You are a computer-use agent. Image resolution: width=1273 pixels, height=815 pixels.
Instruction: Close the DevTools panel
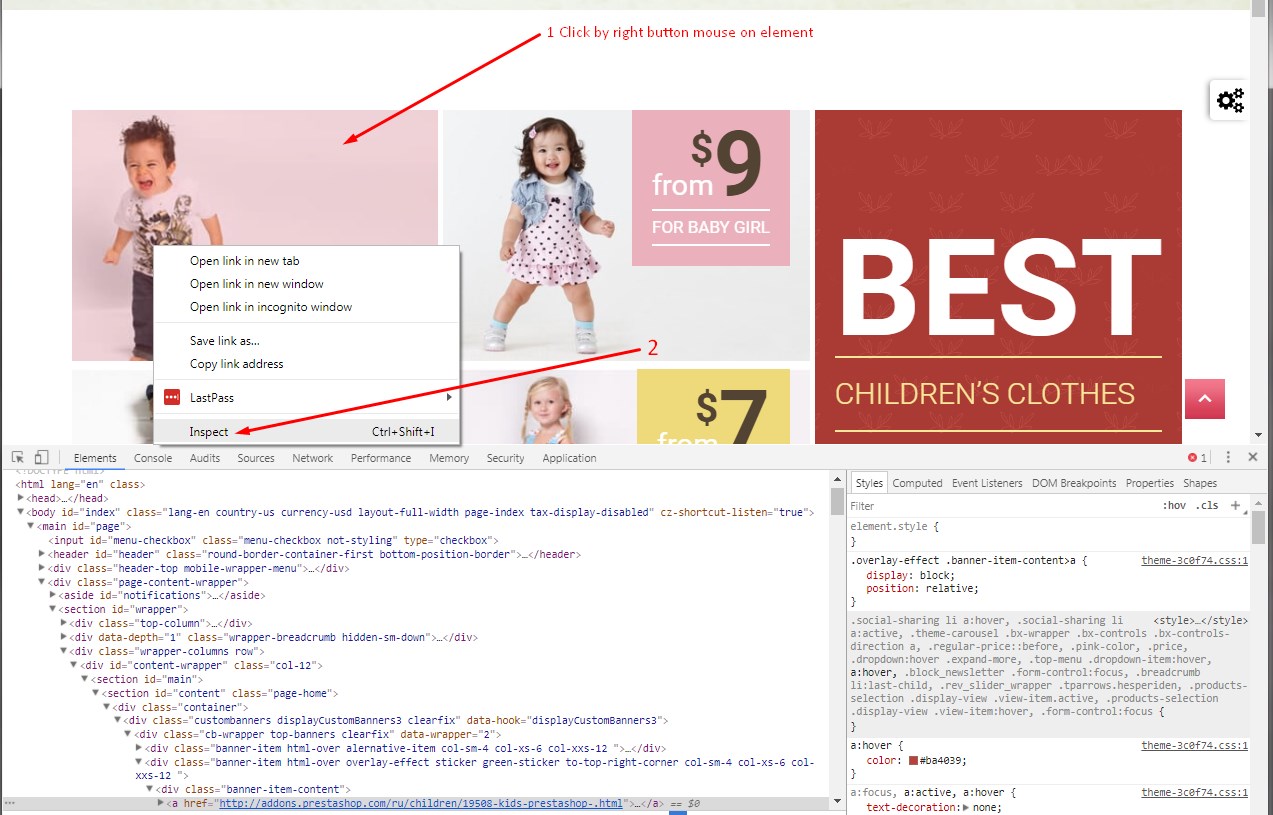click(1252, 457)
